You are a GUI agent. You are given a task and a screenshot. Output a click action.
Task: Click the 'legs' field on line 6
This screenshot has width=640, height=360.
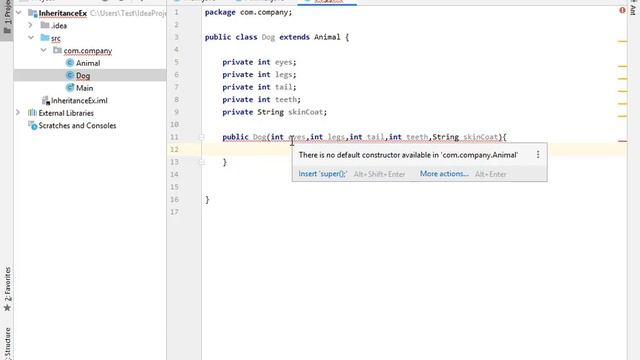click(284, 75)
